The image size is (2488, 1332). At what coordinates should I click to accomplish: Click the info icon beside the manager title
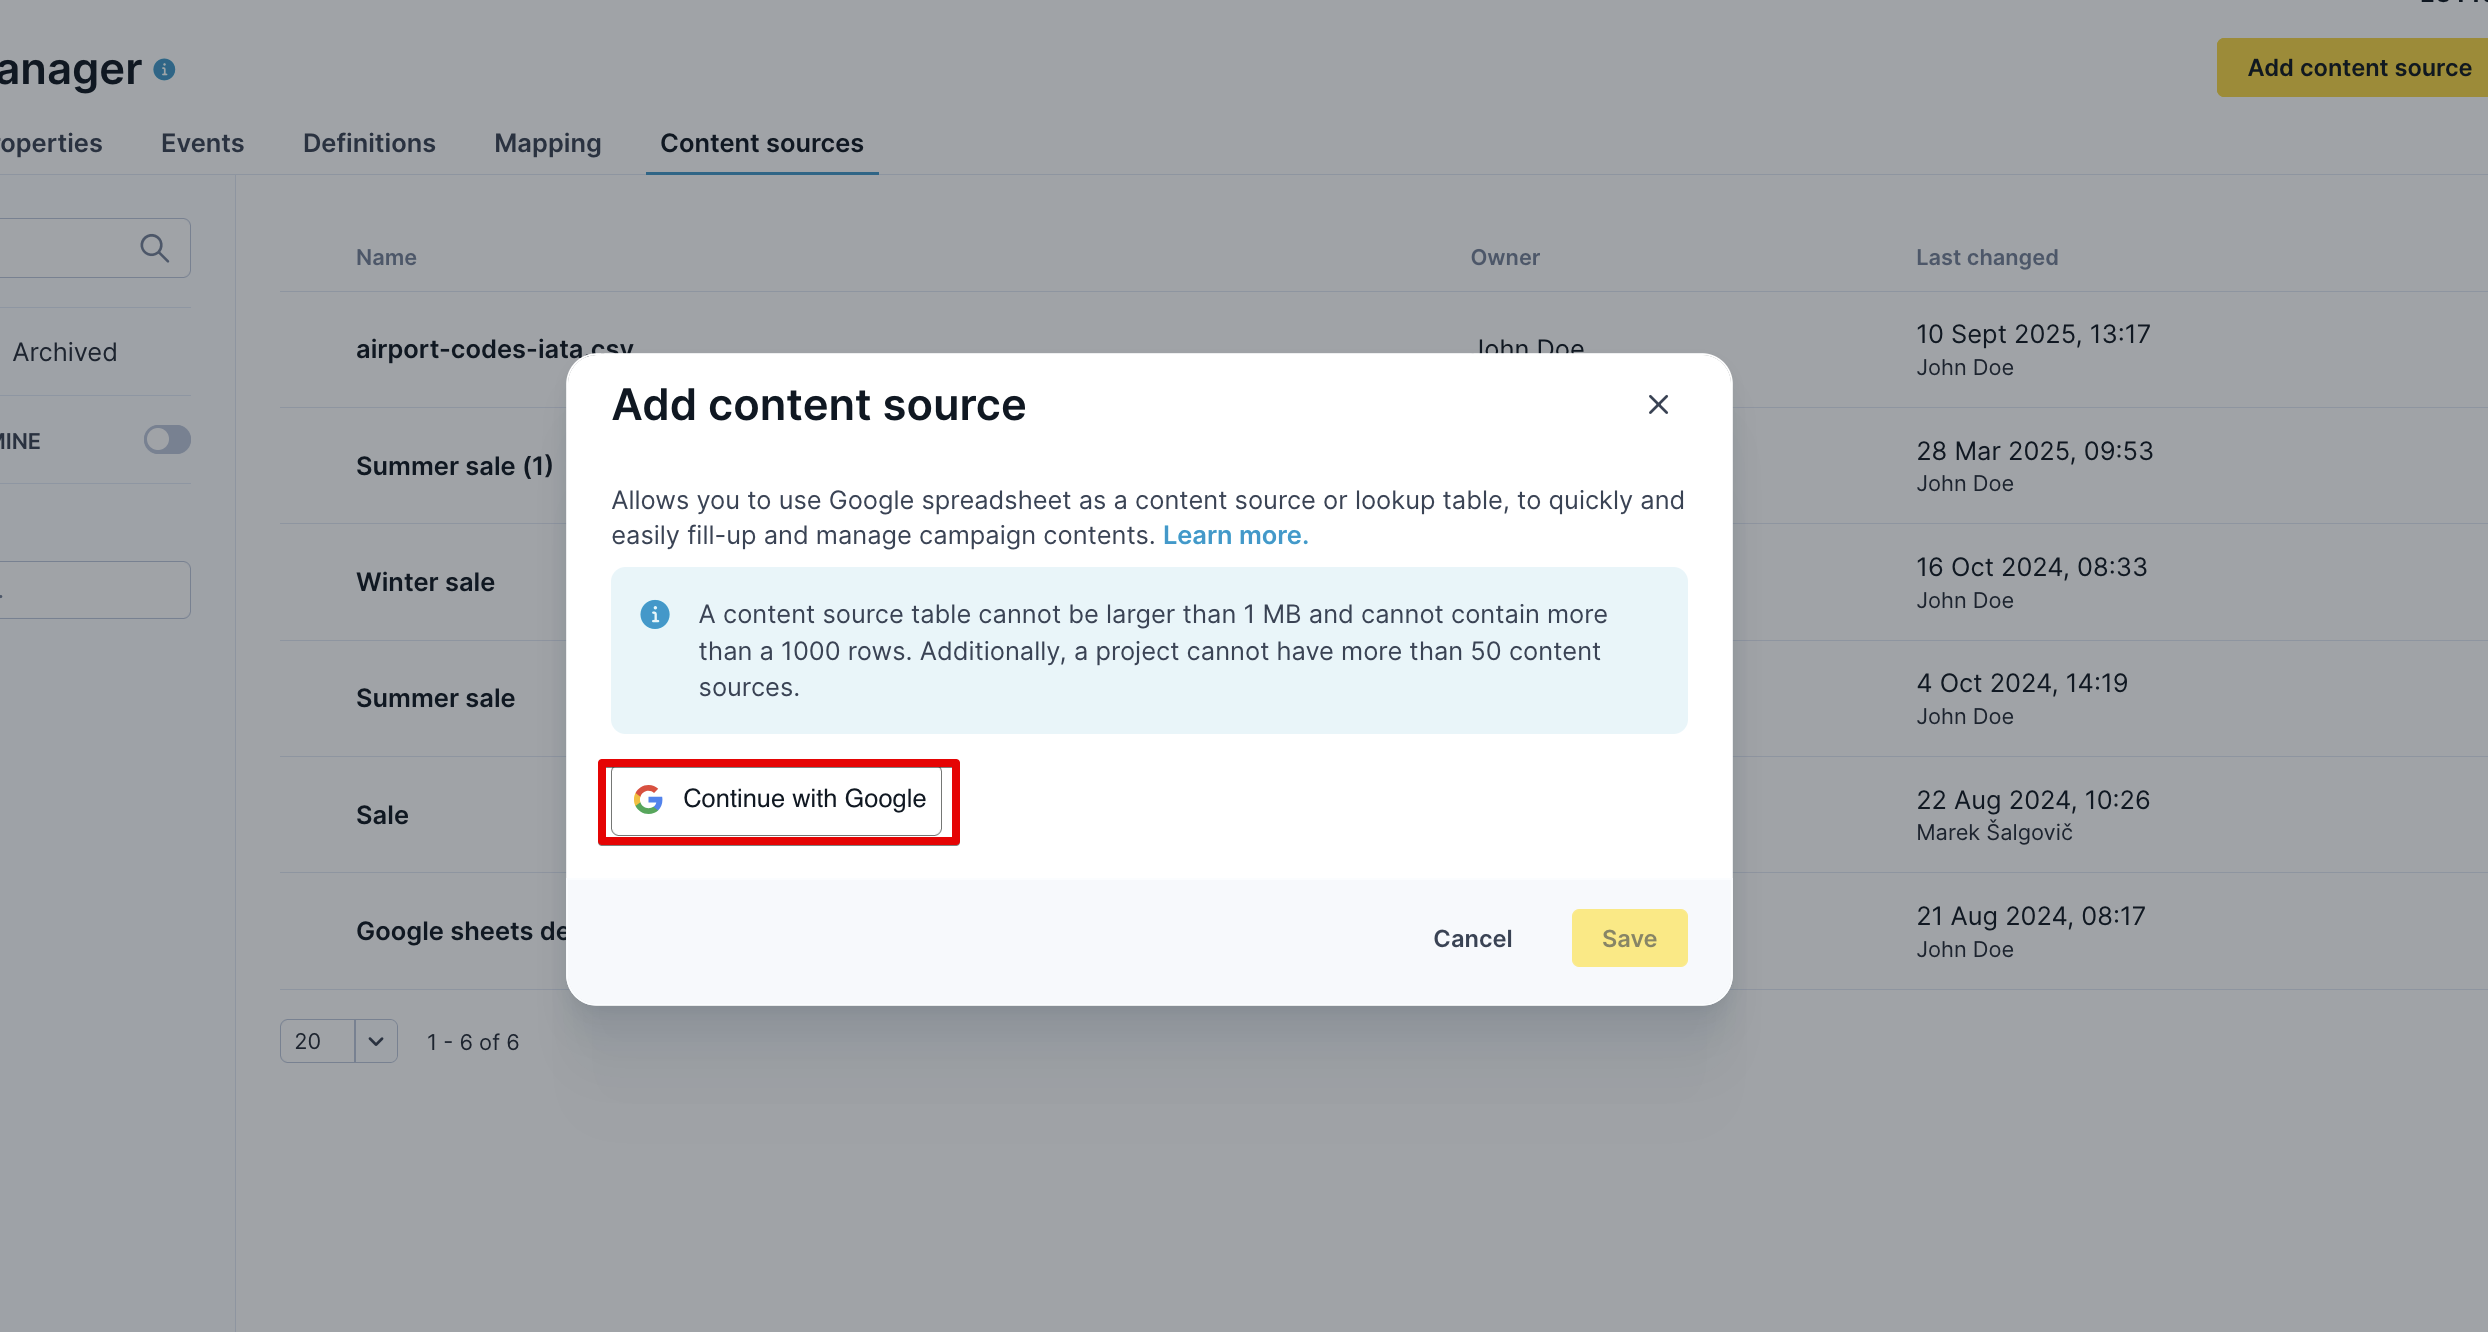[x=165, y=70]
